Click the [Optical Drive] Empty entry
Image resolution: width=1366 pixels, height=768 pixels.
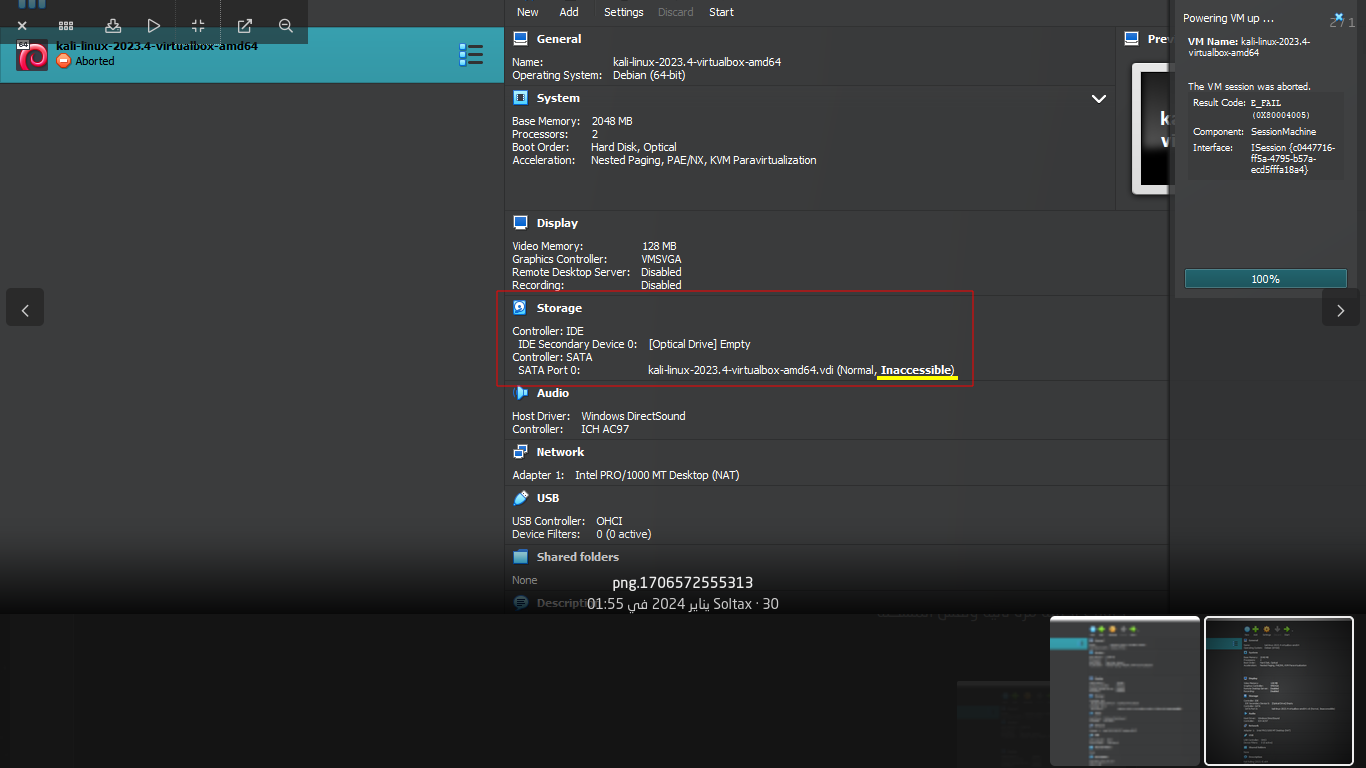click(699, 344)
